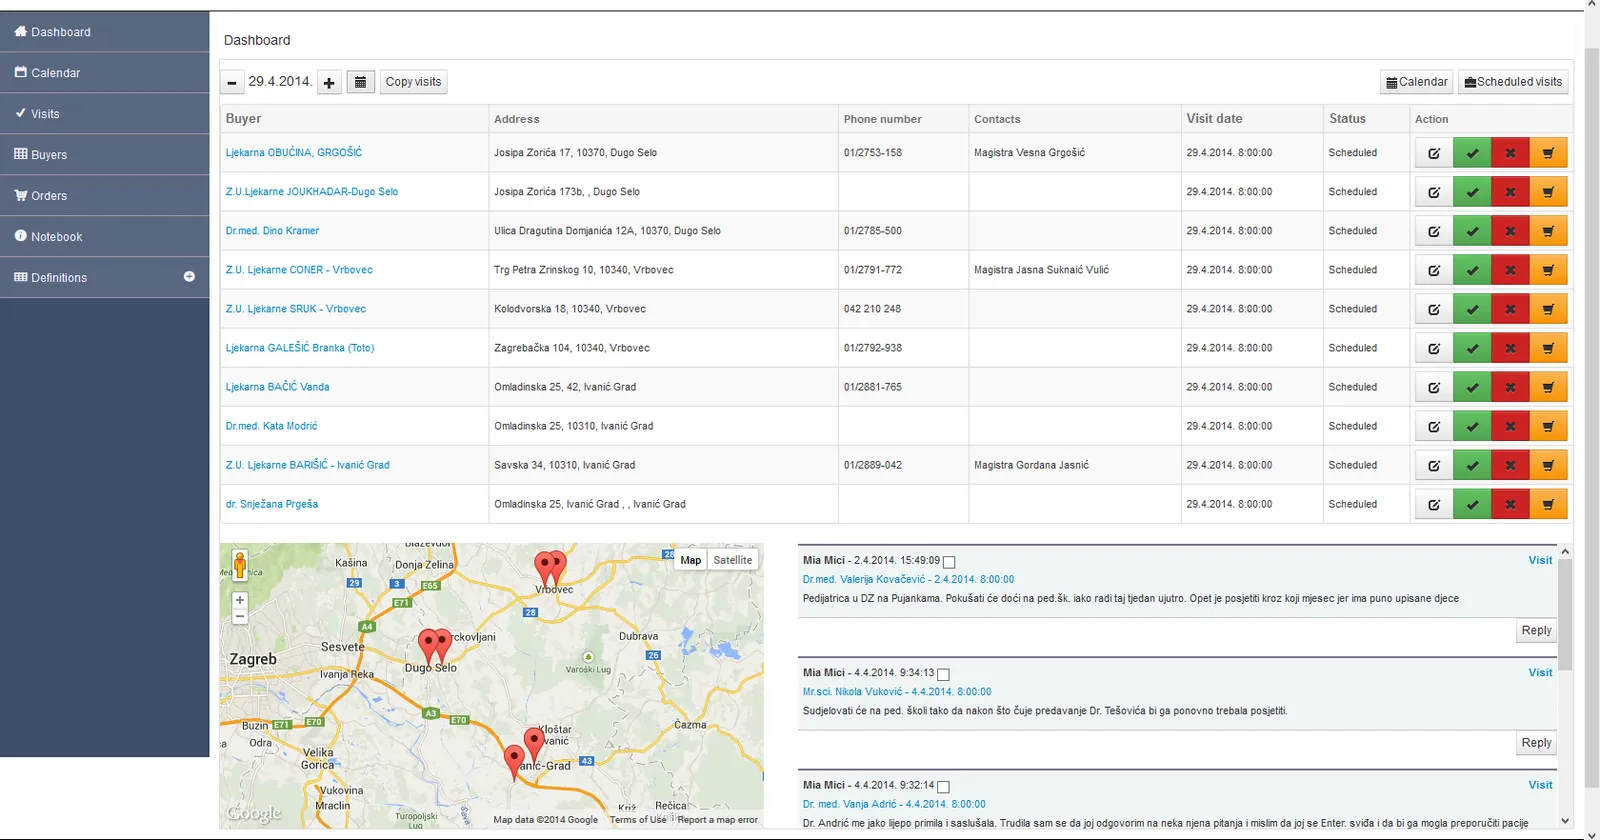Open Dr. med. Vanja Adrić - 4.4.2014. link

(x=894, y=804)
